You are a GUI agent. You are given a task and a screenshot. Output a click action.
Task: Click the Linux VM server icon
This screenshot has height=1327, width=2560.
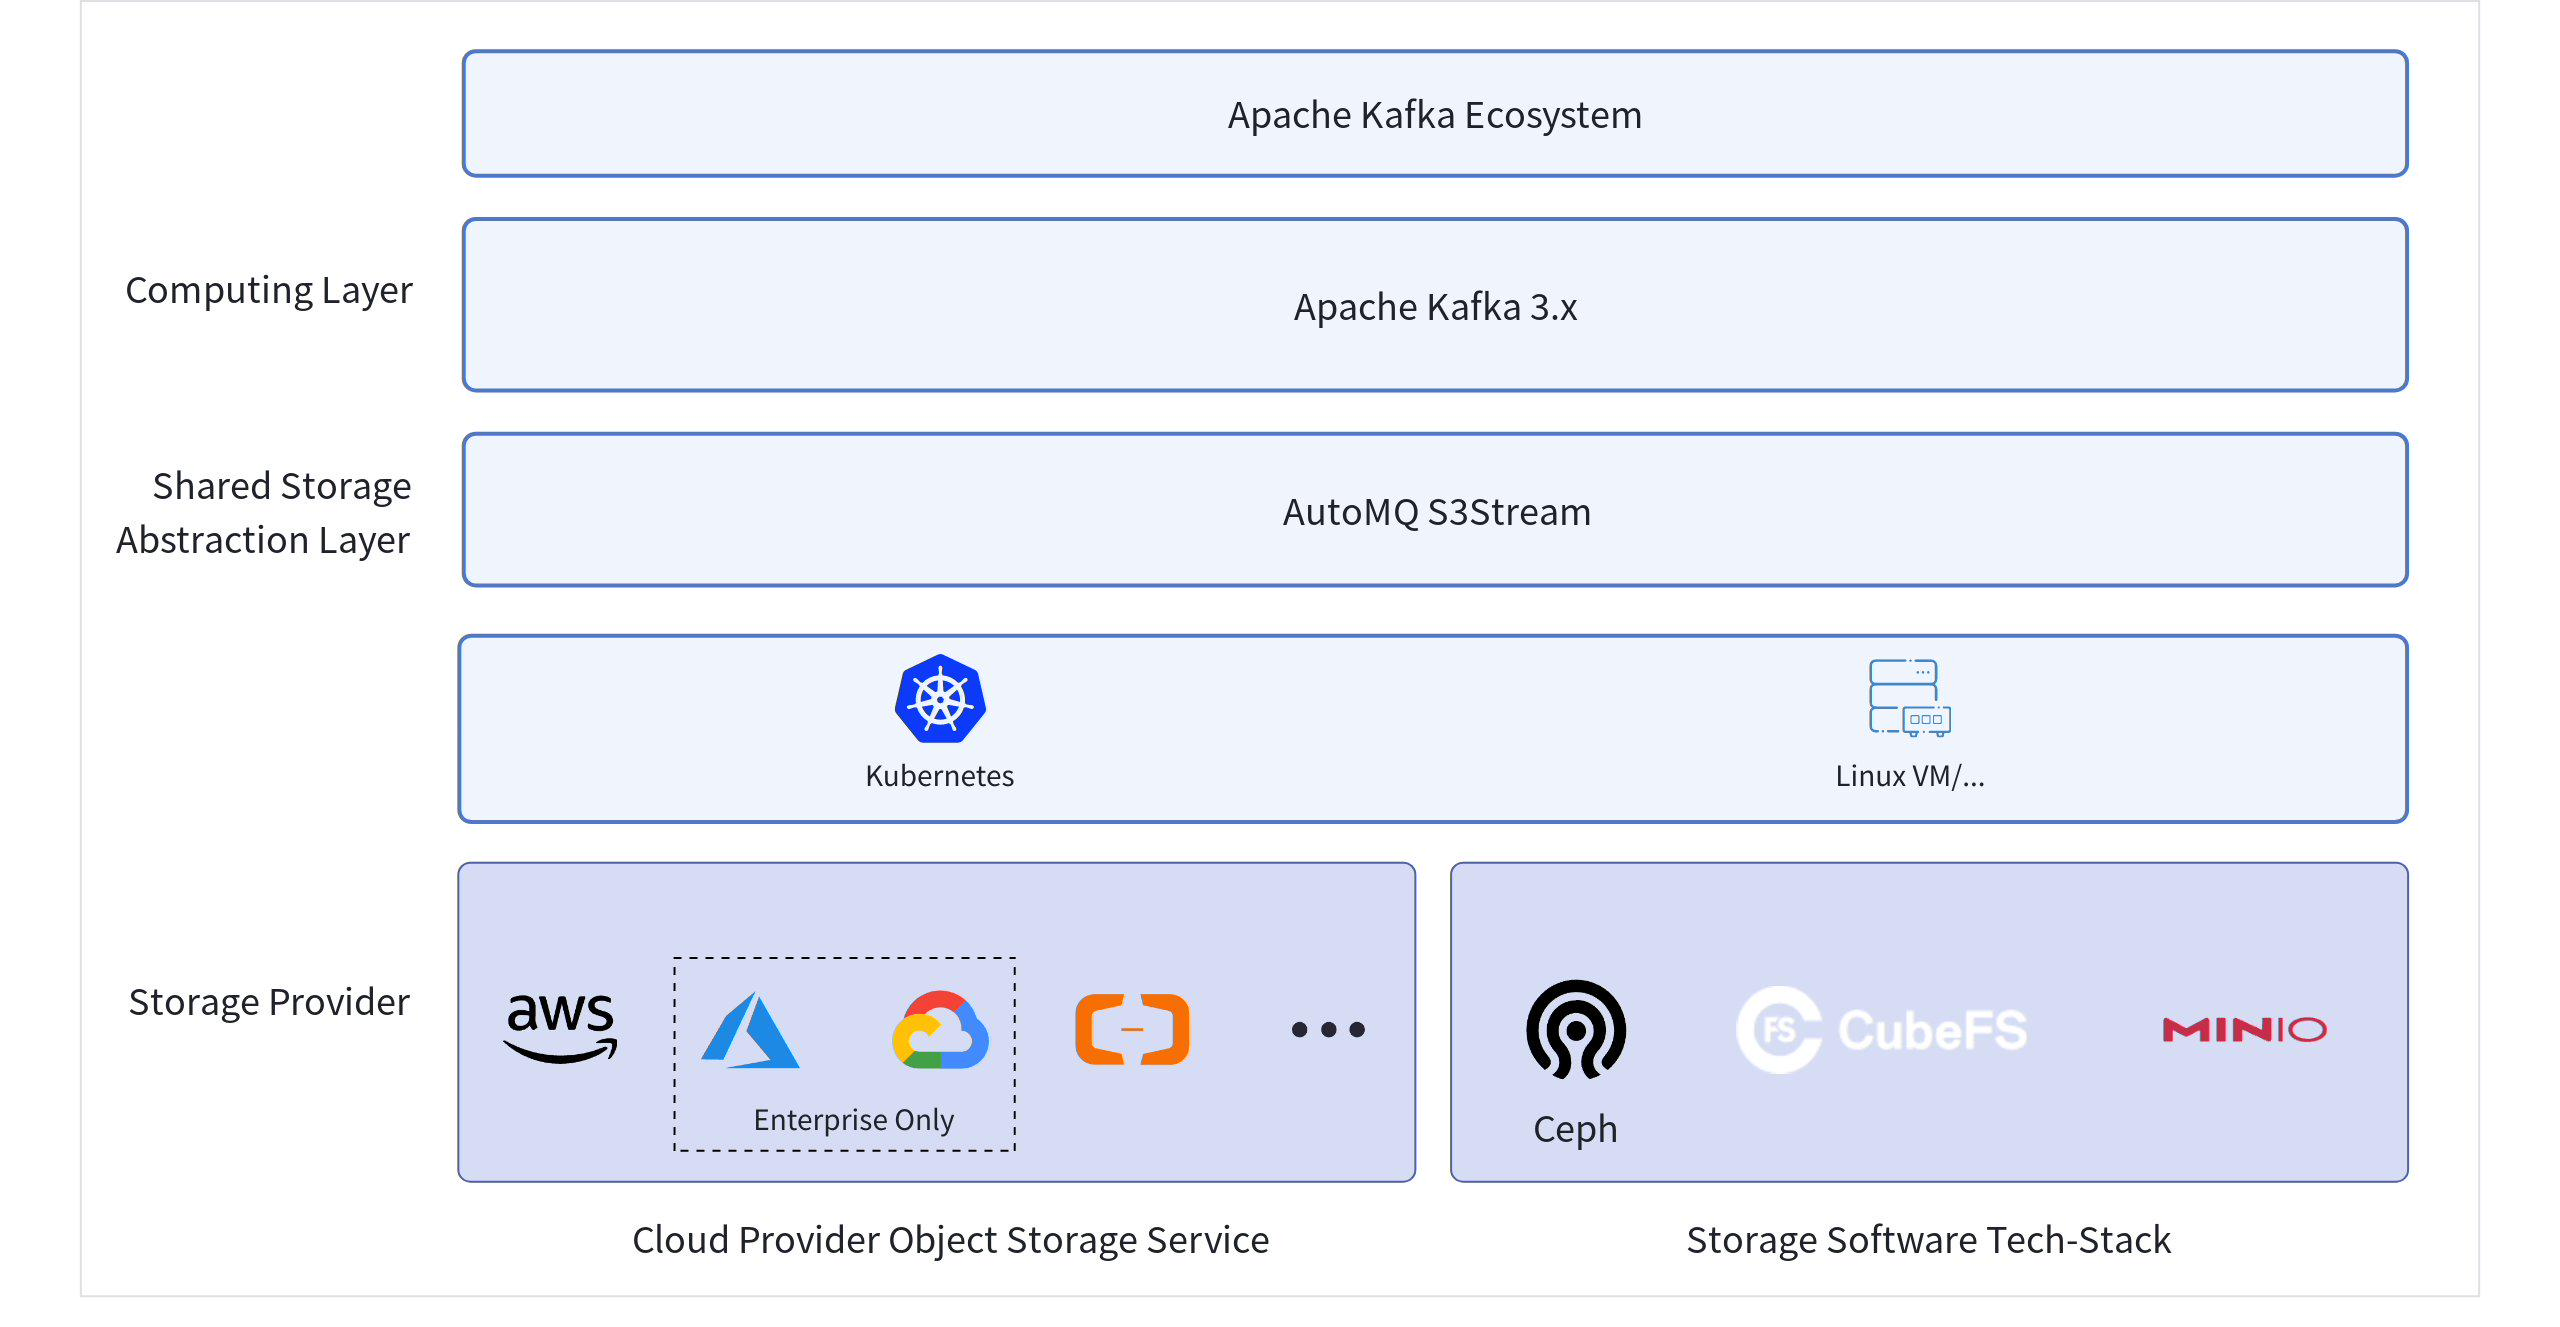(1909, 698)
